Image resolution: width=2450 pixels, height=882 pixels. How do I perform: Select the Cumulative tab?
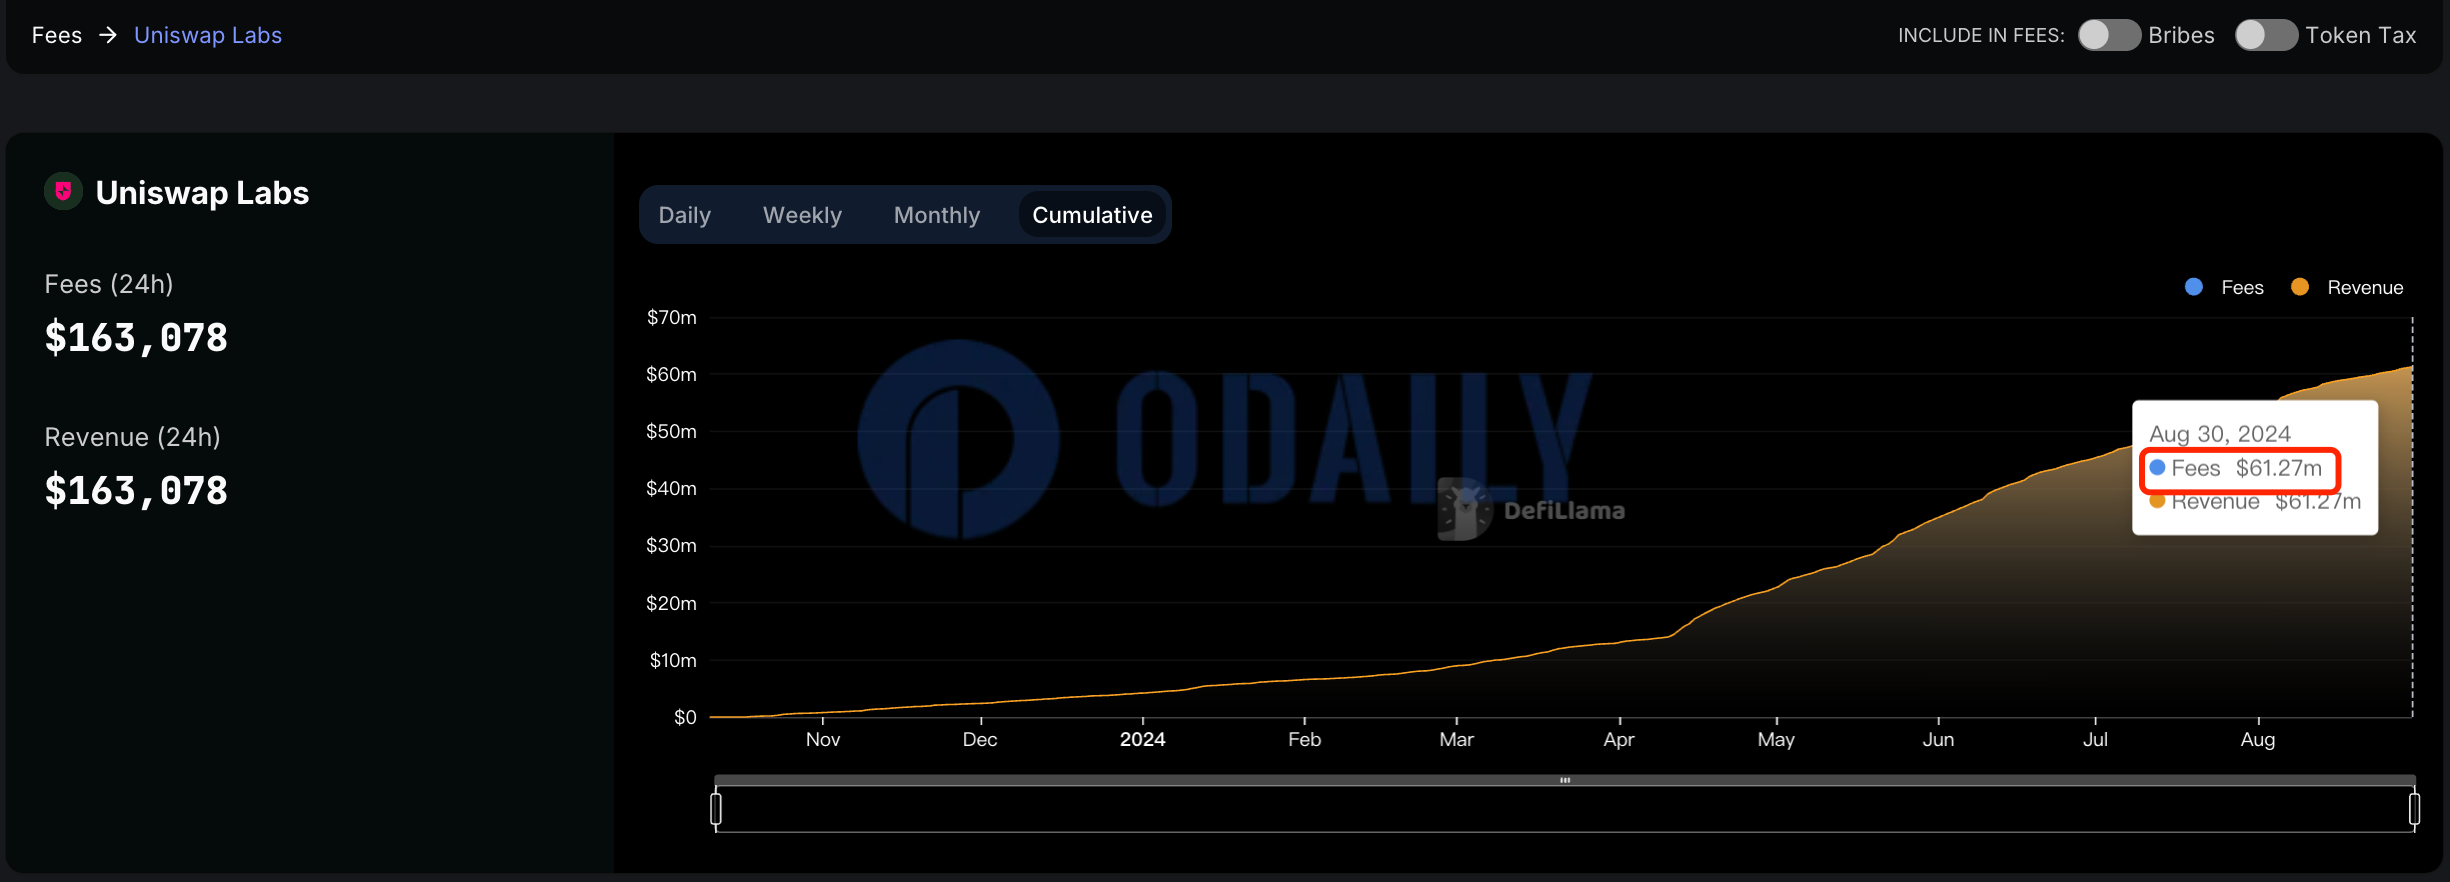(x=1092, y=215)
